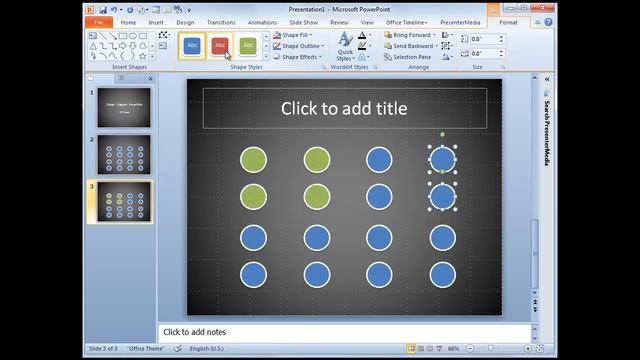Click the Undo icon

click(x=114, y=9)
